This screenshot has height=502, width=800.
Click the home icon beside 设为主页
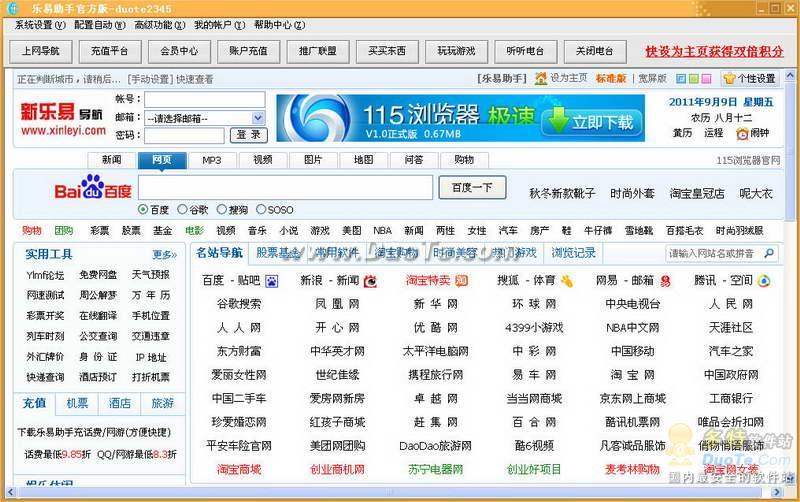[541, 79]
